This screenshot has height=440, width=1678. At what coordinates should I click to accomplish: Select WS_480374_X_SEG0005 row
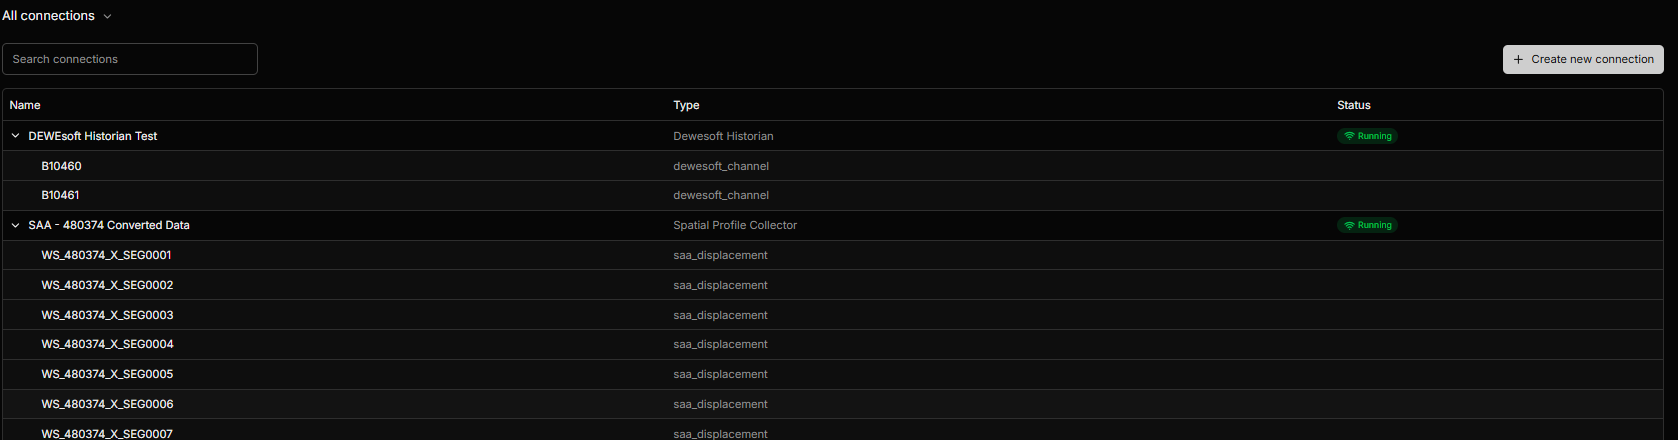(832, 374)
